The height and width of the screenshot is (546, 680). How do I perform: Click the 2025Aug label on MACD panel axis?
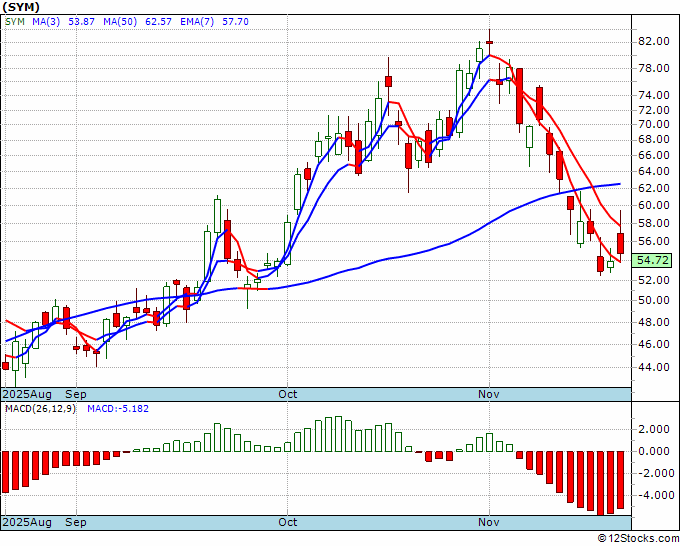click(27, 522)
